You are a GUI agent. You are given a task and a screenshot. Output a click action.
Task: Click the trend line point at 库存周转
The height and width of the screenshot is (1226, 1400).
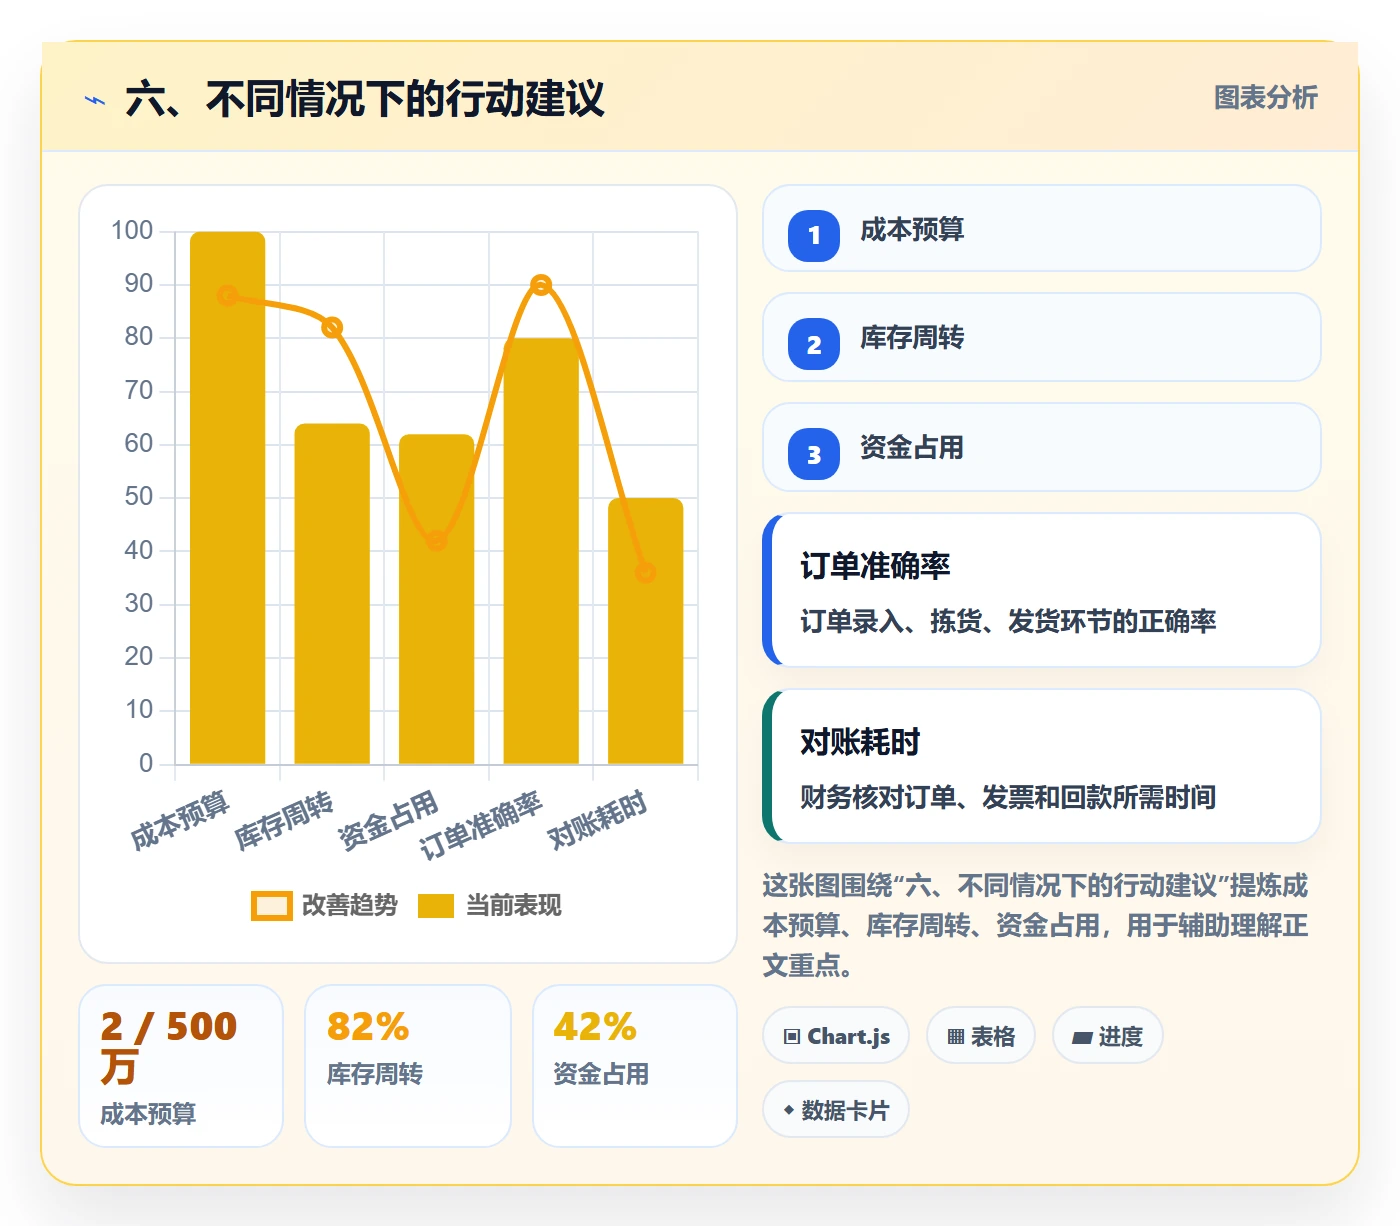332,327
